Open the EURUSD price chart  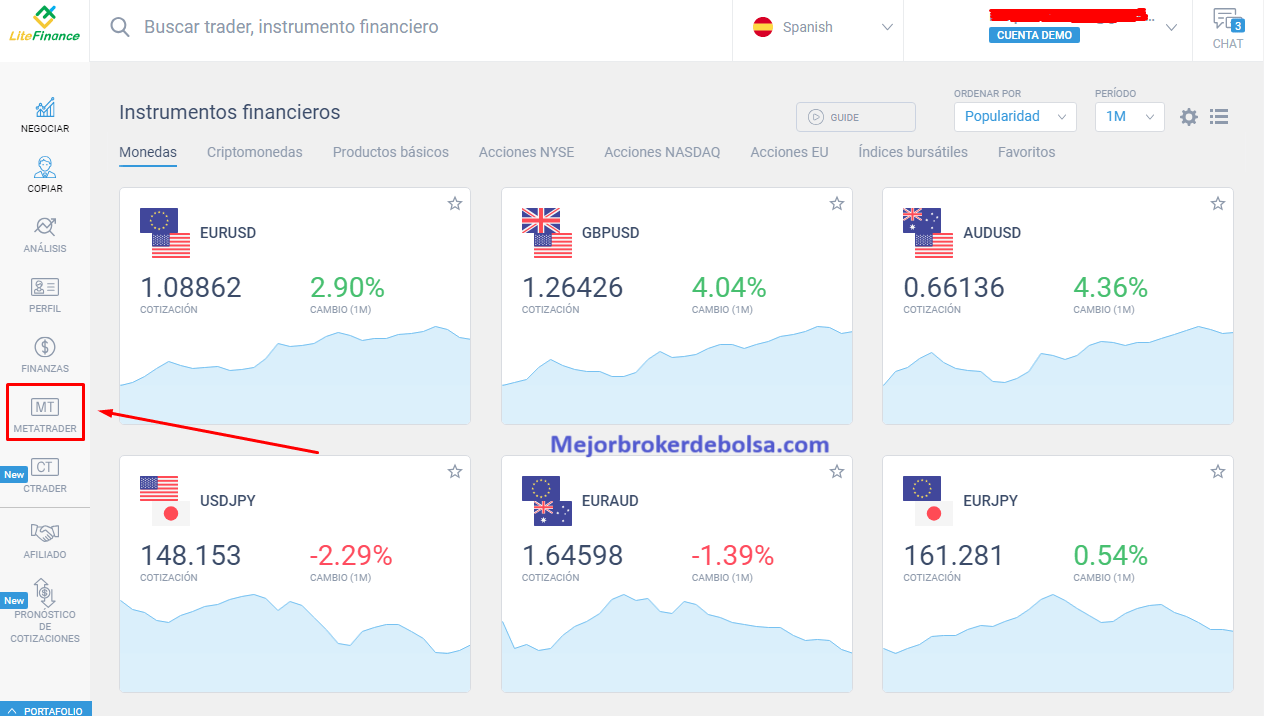(295, 375)
